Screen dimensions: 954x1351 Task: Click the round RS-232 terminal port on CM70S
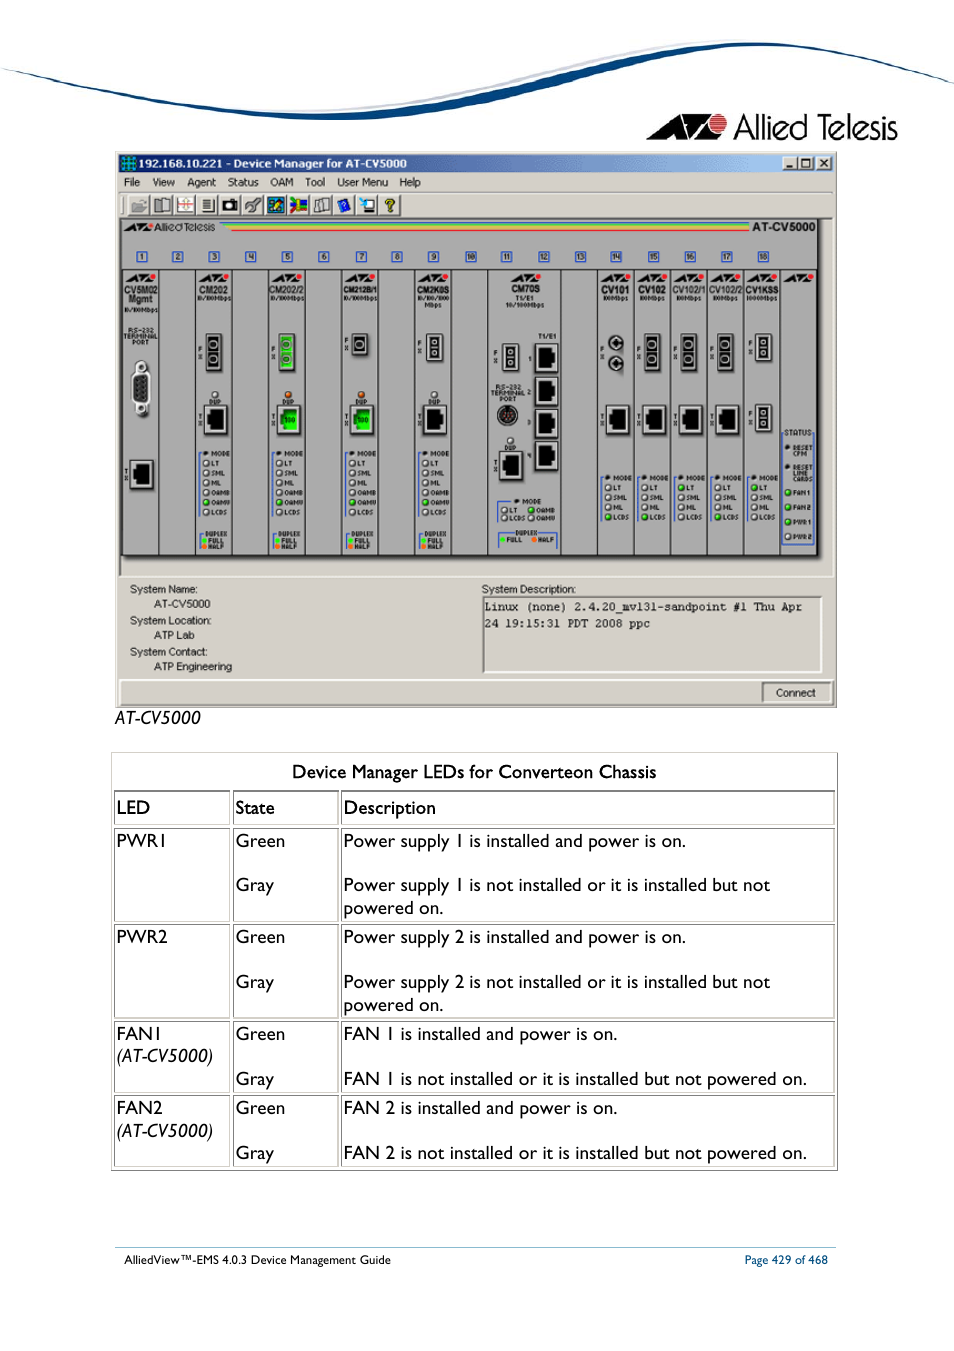pos(508,415)
